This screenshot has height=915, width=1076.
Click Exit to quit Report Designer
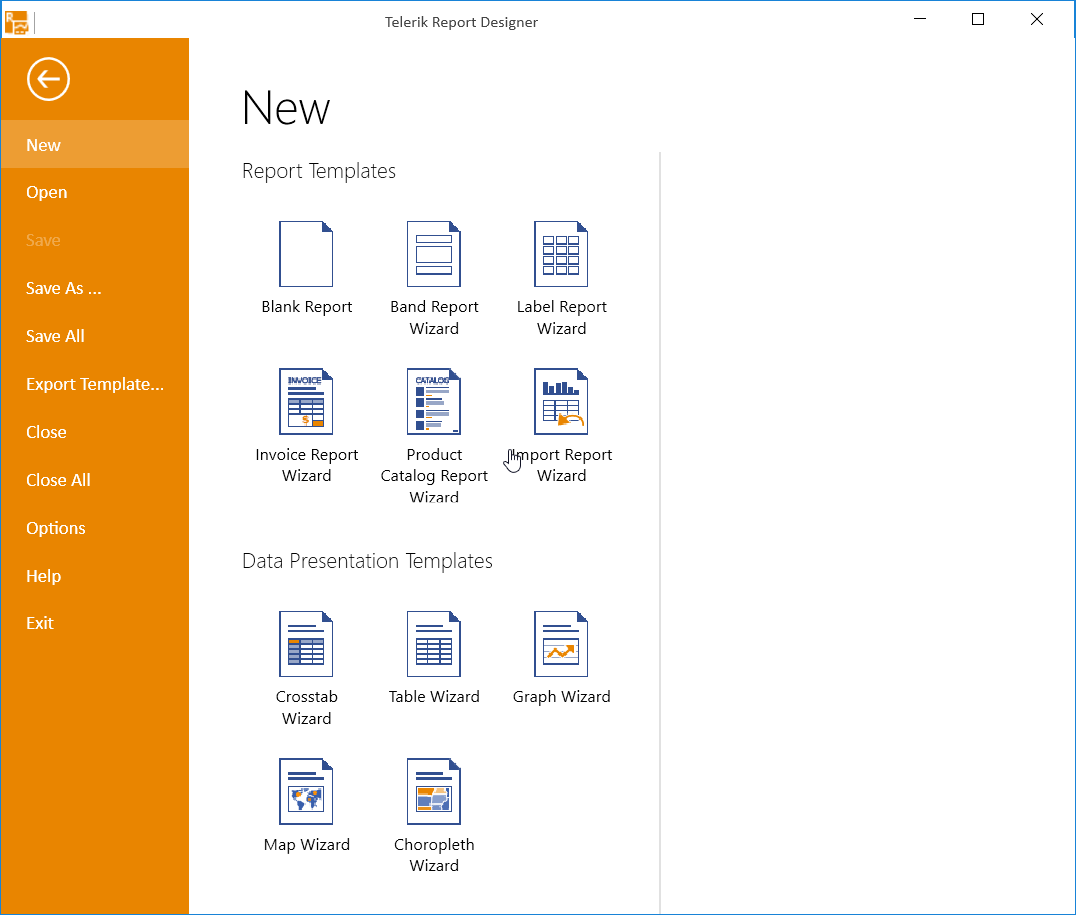(40, 624)
